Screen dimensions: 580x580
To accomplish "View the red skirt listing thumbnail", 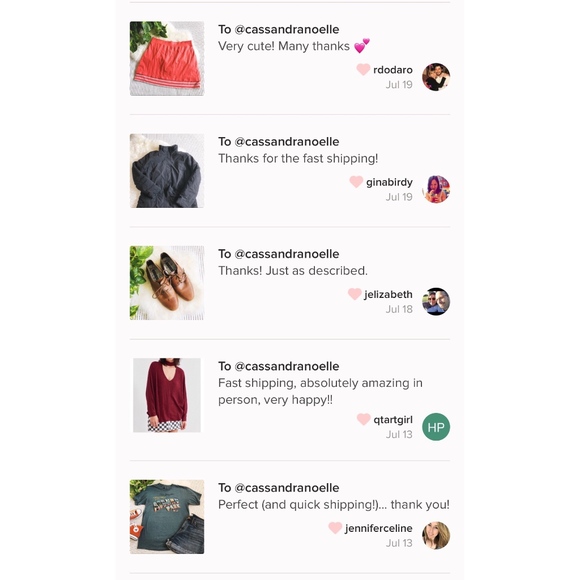I will [x=167, y=58].
